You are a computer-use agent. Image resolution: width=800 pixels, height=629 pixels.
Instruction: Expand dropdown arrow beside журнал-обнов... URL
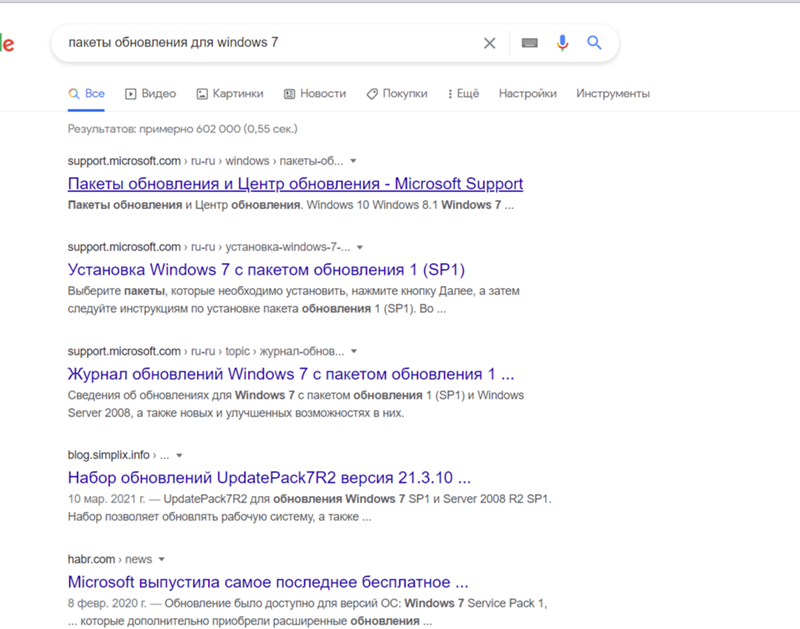click(354, 351)
